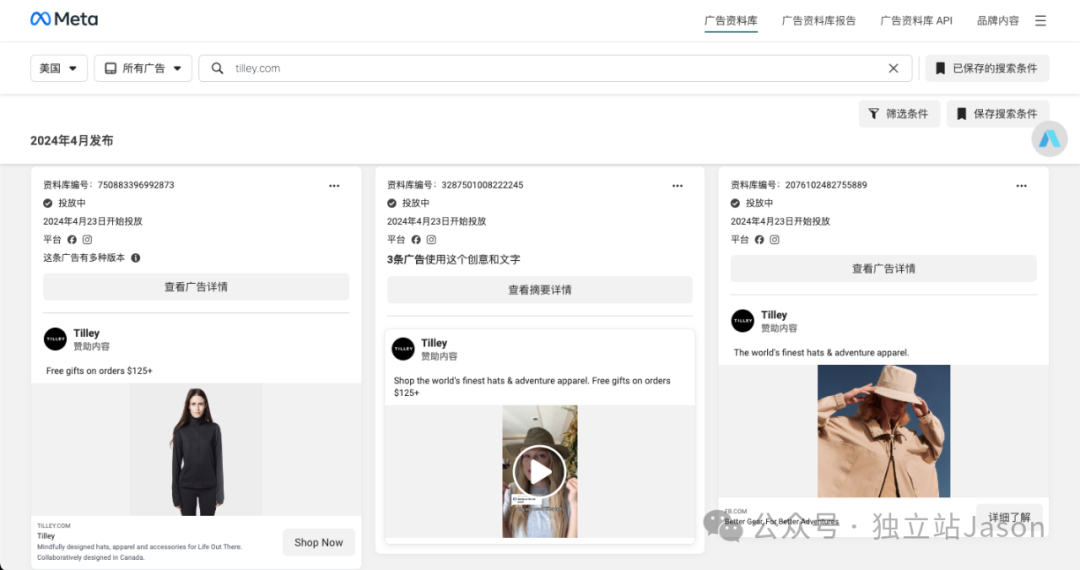Click the black jacket product image

(196, 450)
